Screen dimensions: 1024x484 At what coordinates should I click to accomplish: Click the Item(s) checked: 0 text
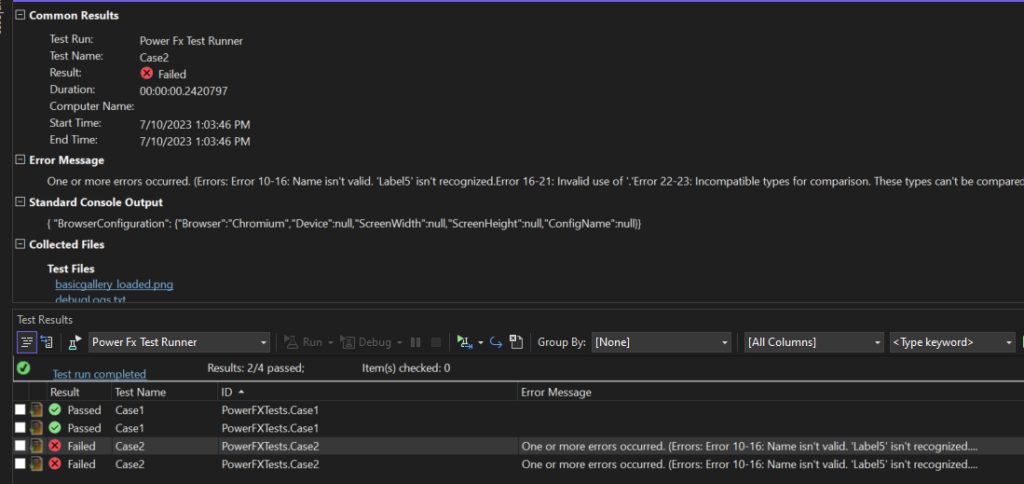[406, 368]
